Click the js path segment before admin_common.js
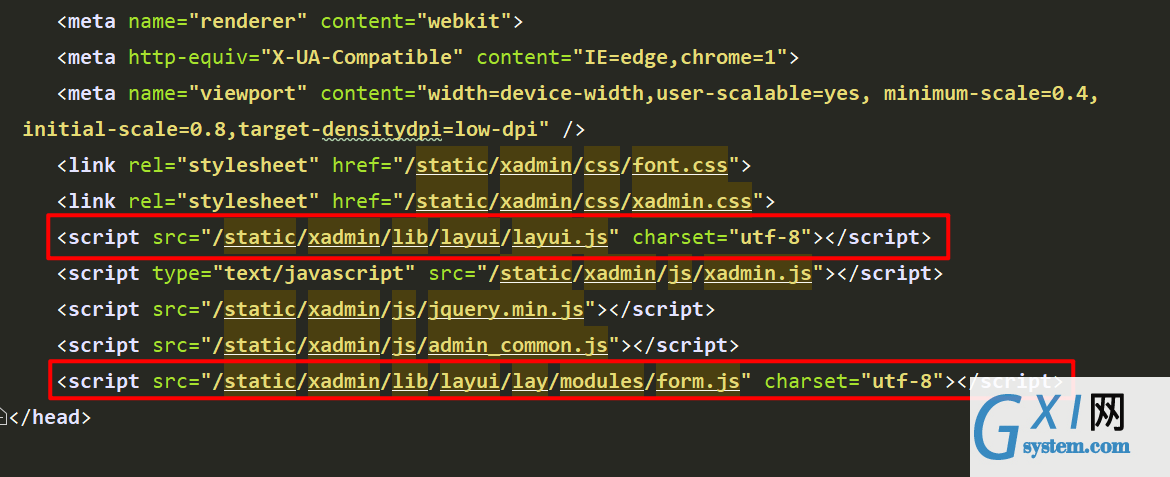 click(404, 345)
